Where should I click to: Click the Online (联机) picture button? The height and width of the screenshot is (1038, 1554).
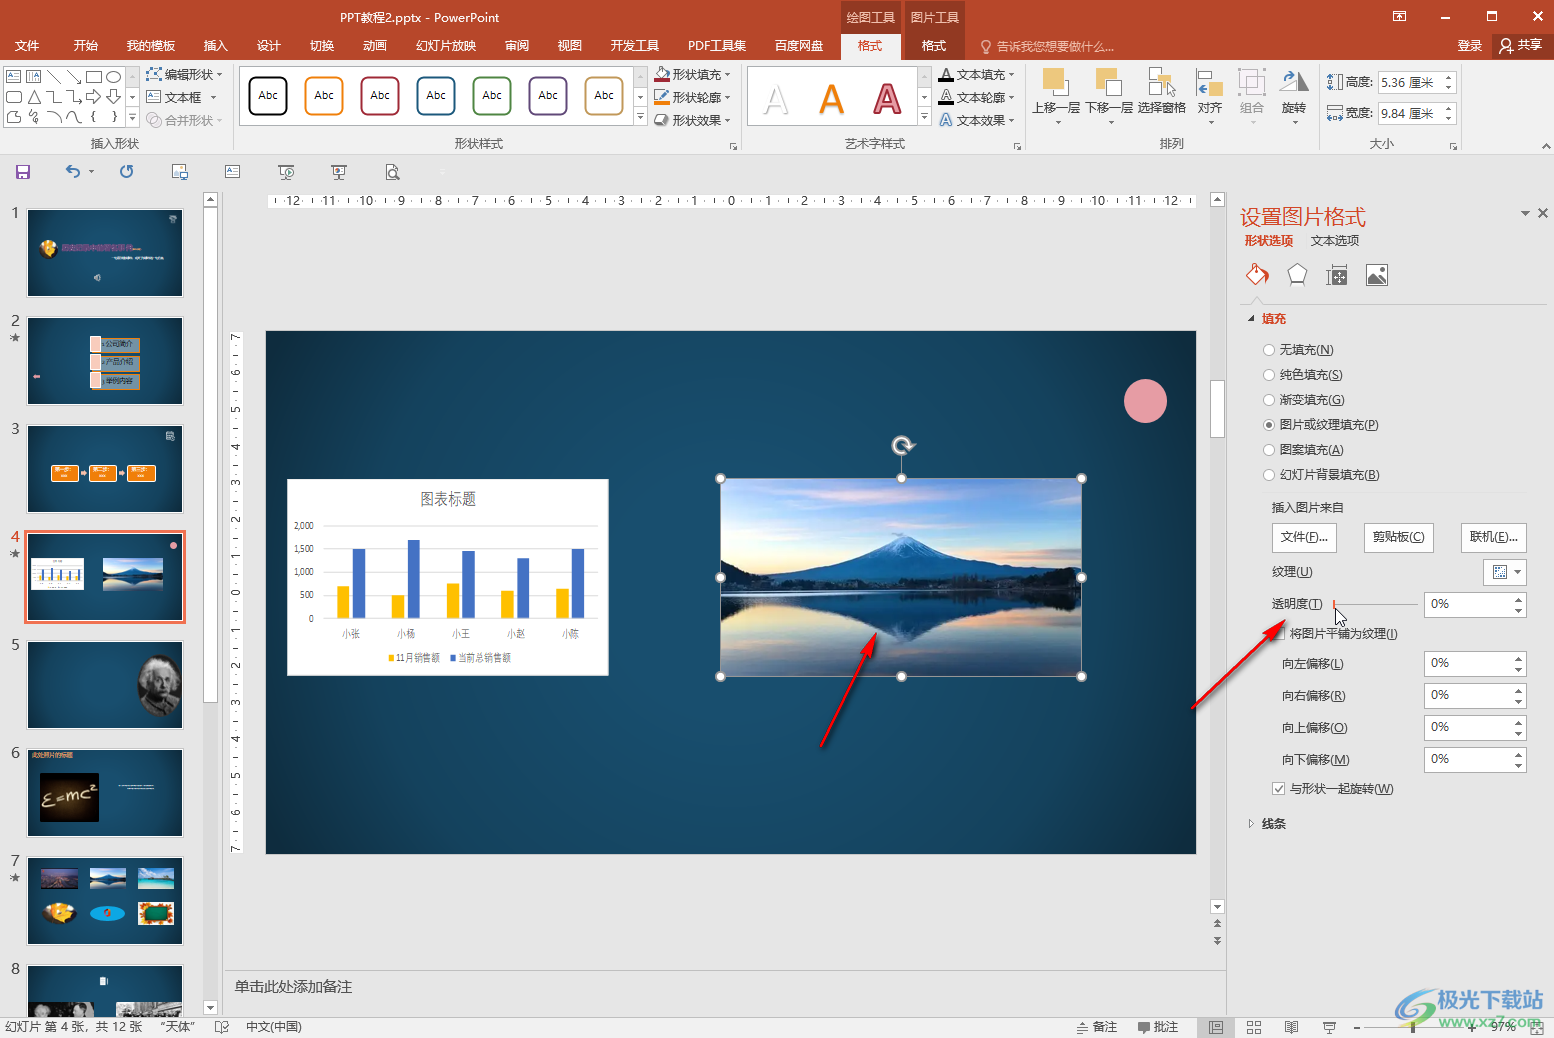pyautogui.click(x=1493, y=537)
